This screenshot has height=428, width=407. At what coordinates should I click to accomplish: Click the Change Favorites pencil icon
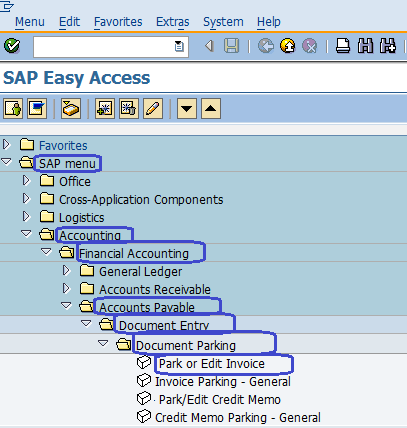153,109
